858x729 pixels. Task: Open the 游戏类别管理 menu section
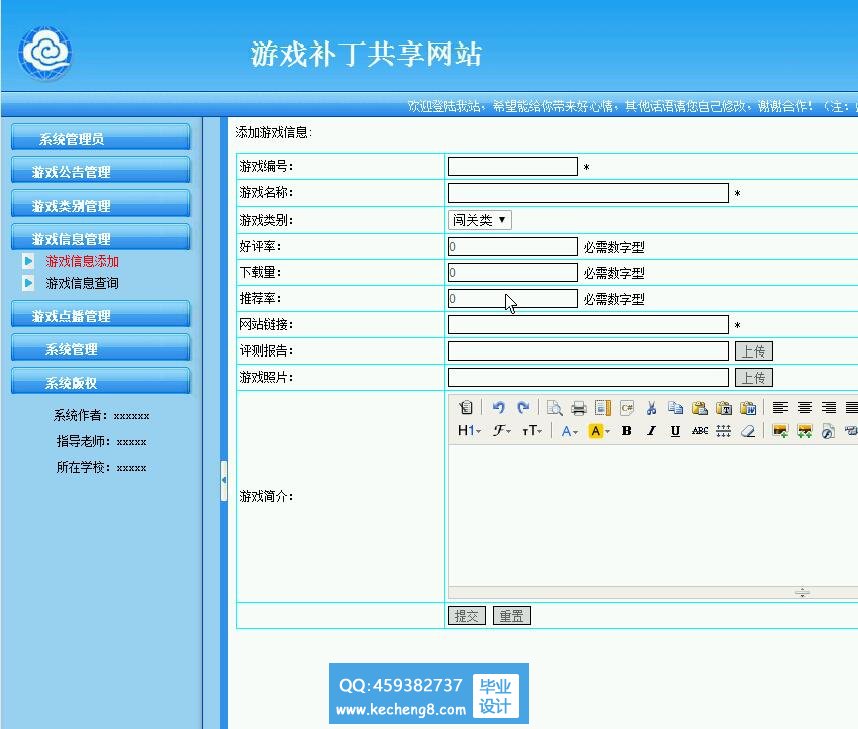pyautogui.click(x=101, y=205)
